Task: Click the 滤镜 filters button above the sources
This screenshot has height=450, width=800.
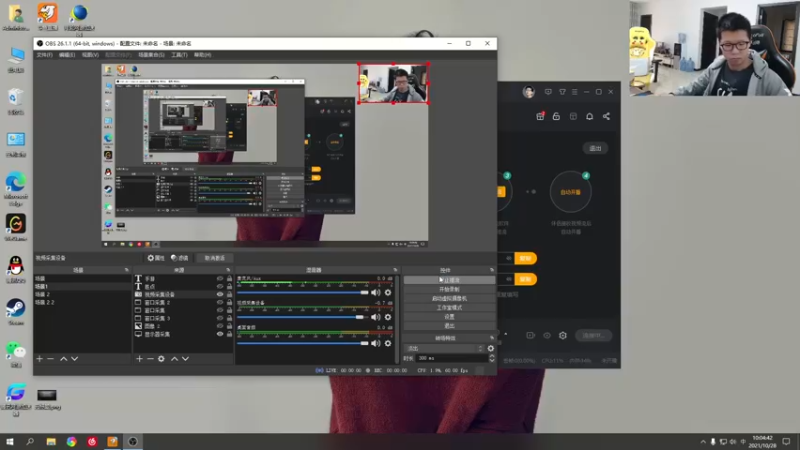Action: (x=180, y=258)
